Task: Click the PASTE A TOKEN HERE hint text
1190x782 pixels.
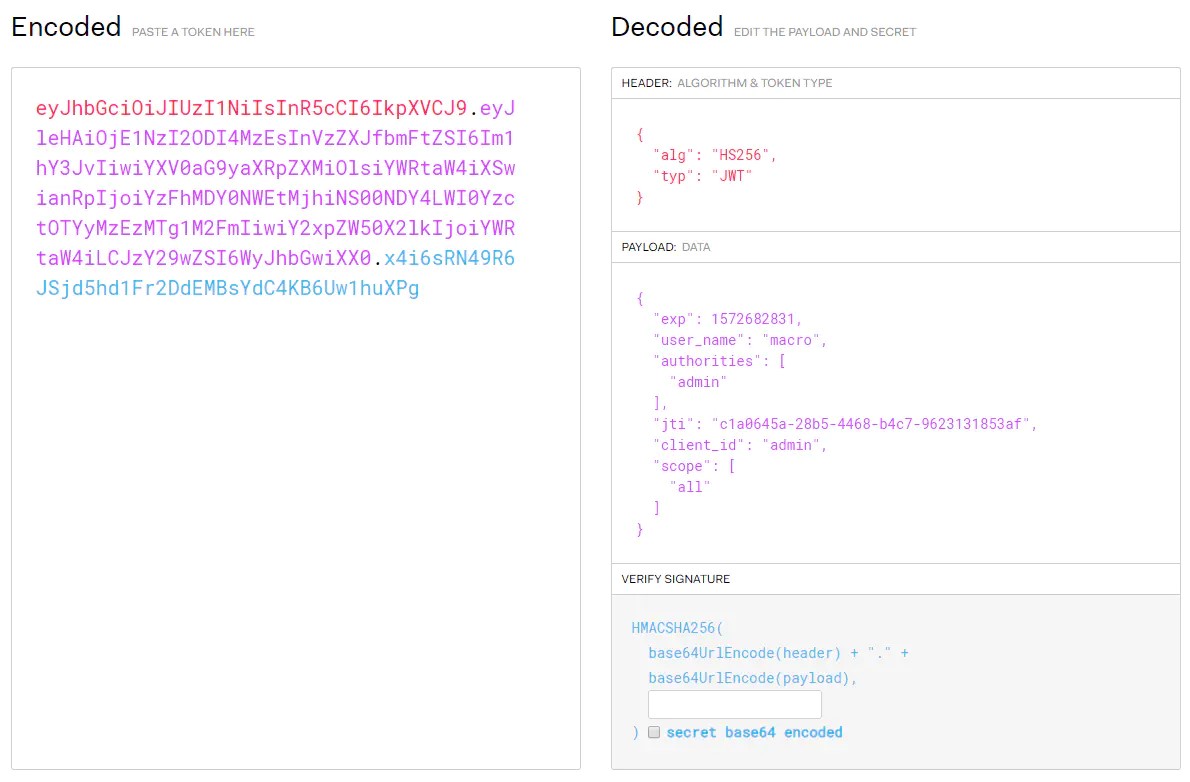Action: click(x=193, y=32)
